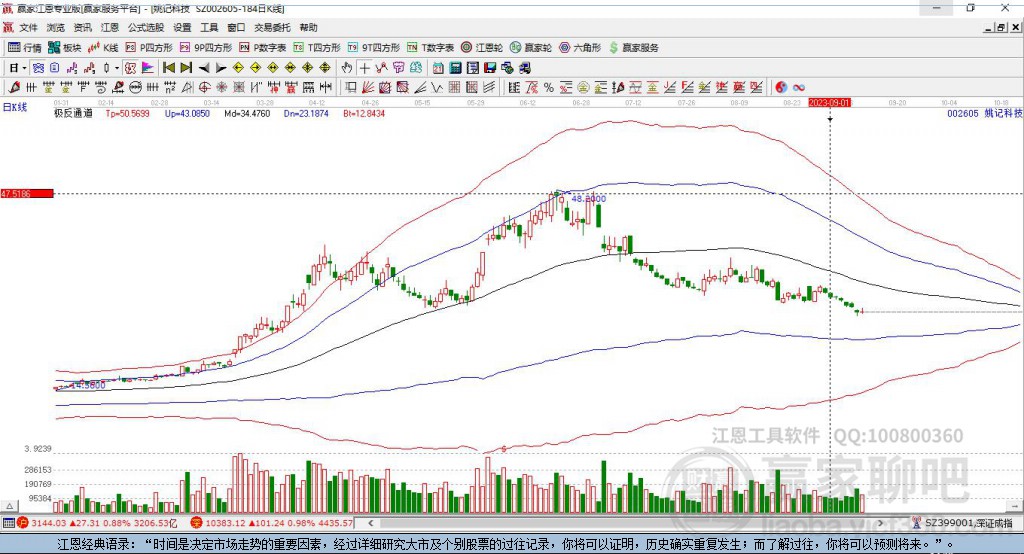Open the 工具 menu
This screenshot has height=554, width=1024.
209,27
